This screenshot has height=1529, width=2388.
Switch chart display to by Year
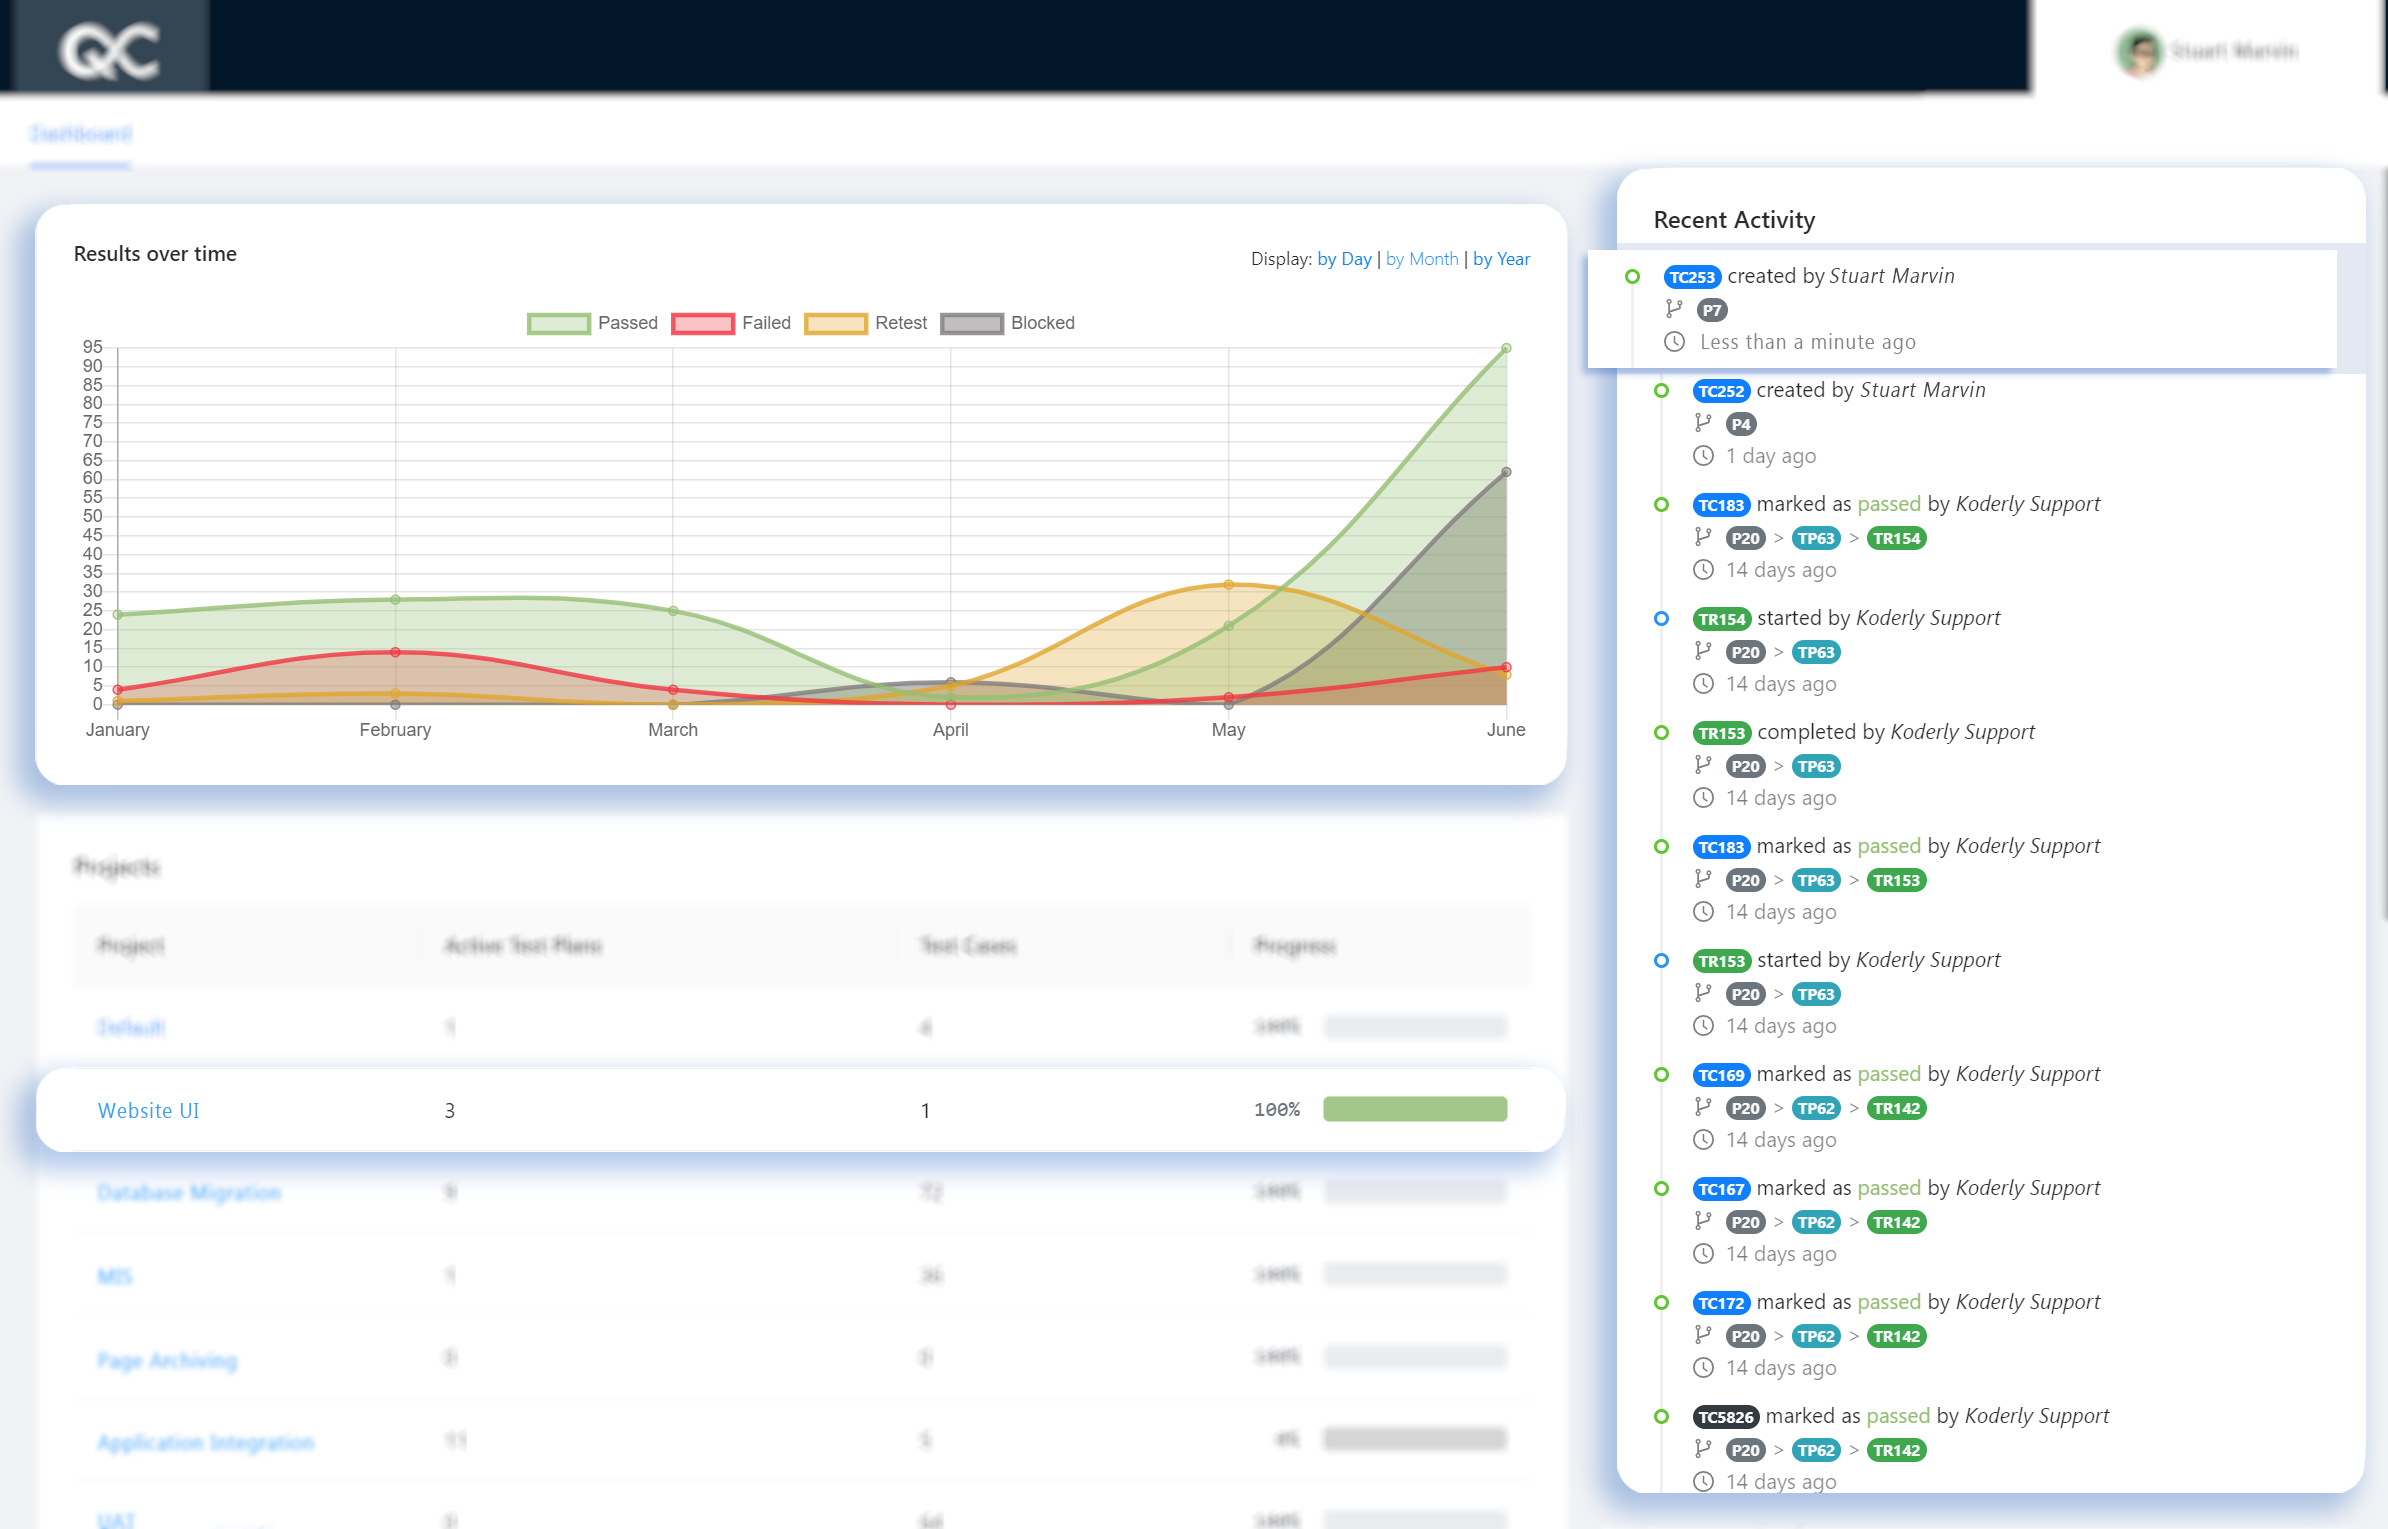[x=1501, y=258]
